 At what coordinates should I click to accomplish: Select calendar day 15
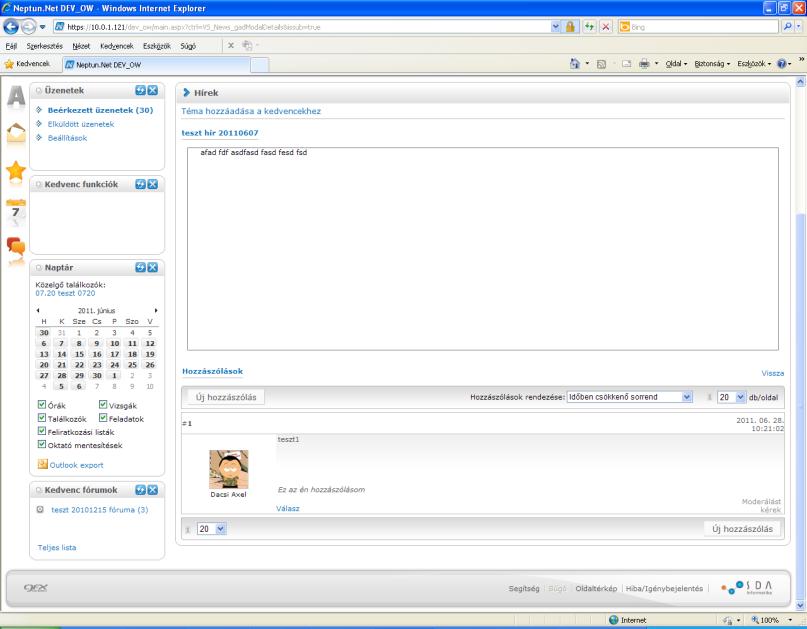(79, 354)
